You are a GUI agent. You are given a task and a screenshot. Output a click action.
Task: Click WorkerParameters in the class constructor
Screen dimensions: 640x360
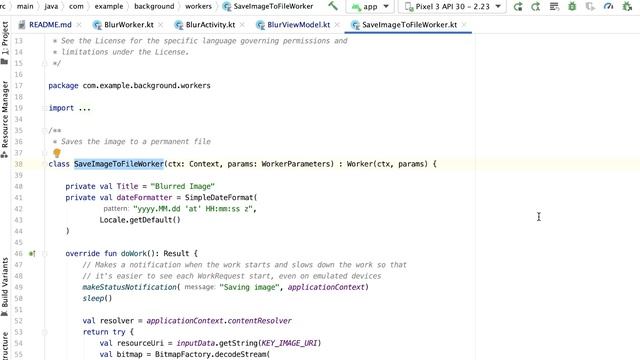pyautogui.click(x=296, y=164)
